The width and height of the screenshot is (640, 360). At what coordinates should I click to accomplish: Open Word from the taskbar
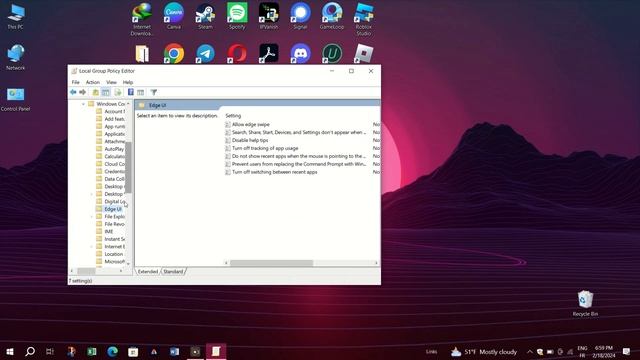(174, 351)
